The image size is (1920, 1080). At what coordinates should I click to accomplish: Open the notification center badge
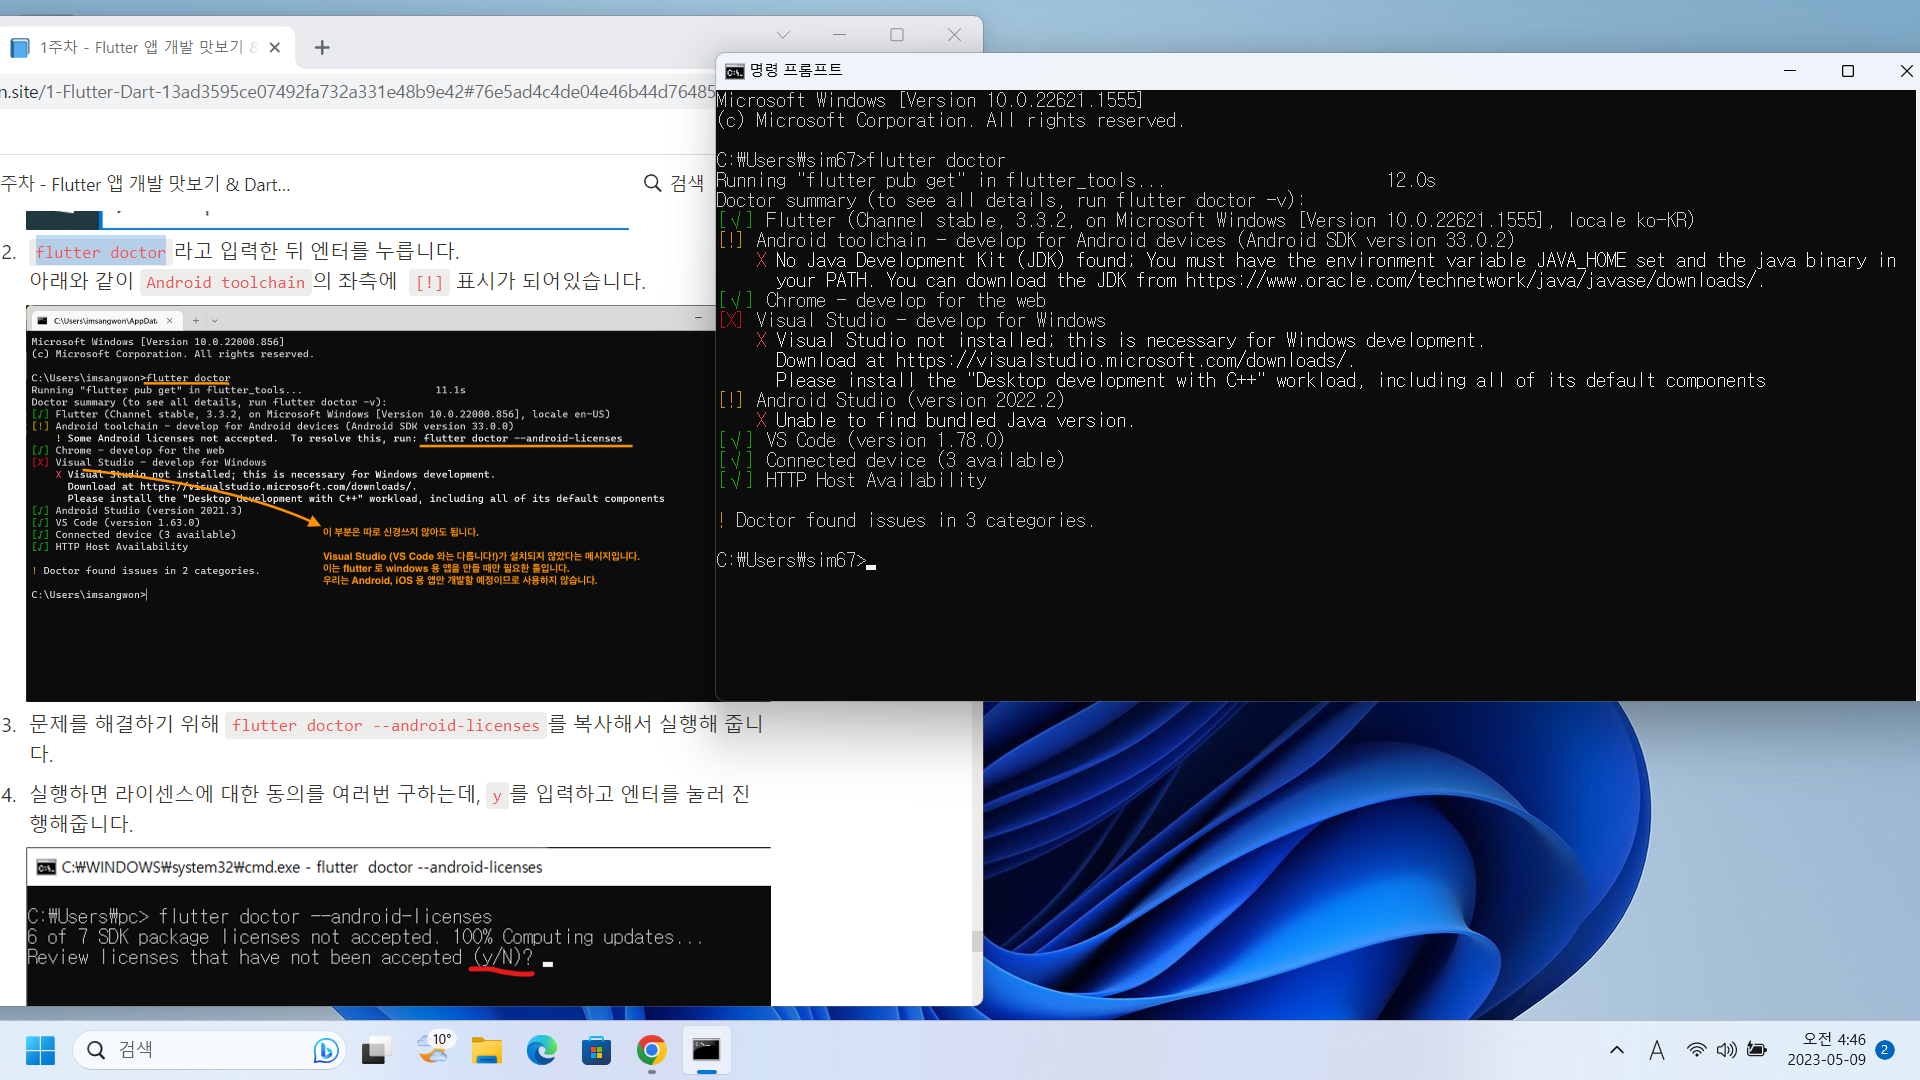(x=1885, y=1050)
